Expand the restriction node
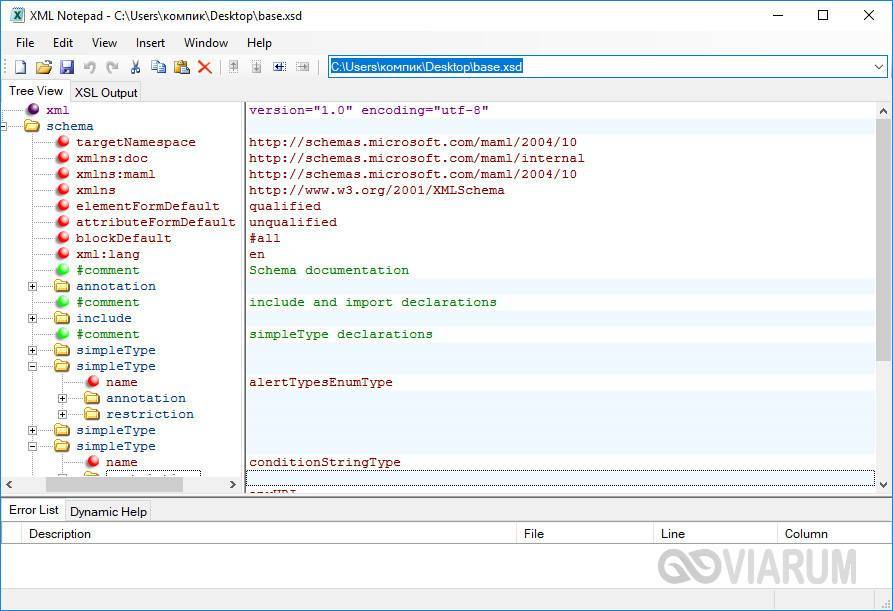The height and width of the screenshot is (611, 893). (62, 414)
